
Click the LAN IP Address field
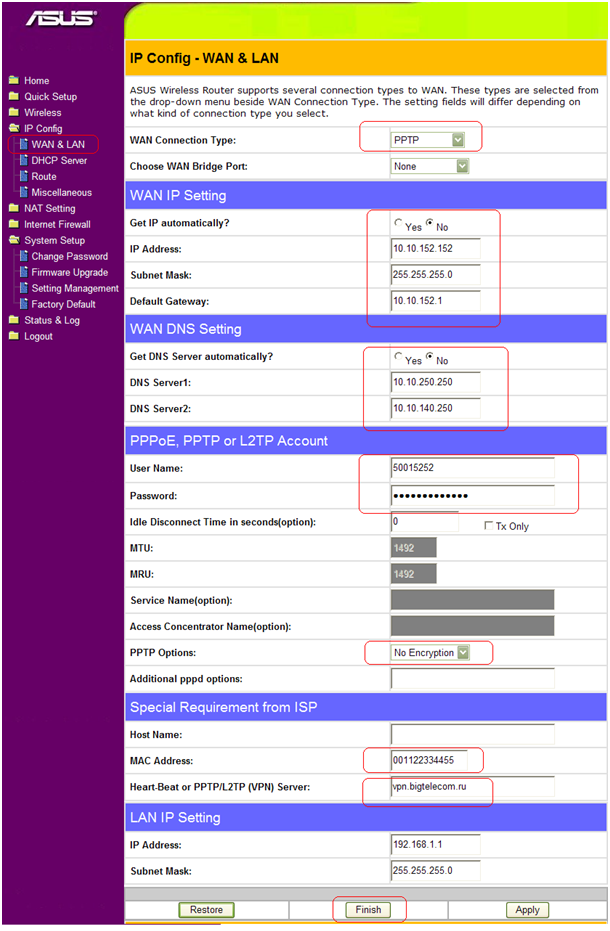(435, 845)
